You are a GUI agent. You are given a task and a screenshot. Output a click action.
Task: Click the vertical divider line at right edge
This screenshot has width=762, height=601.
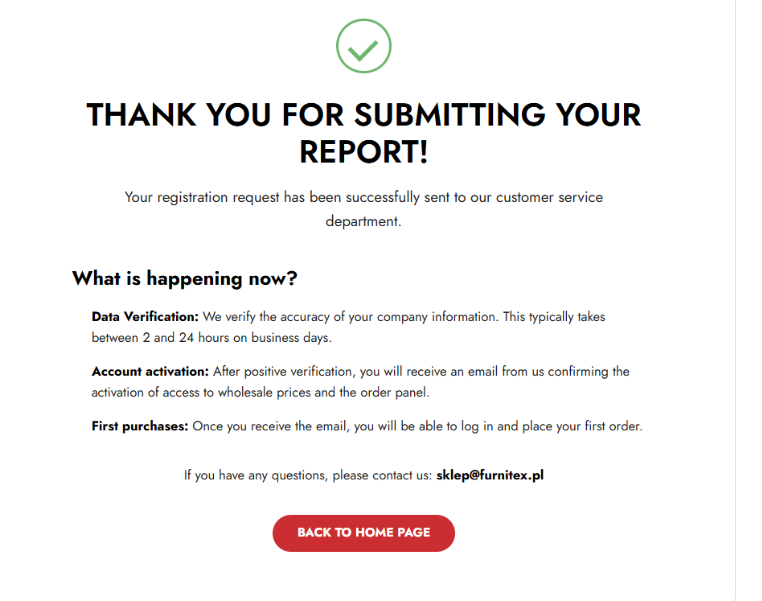pos(735,300)
